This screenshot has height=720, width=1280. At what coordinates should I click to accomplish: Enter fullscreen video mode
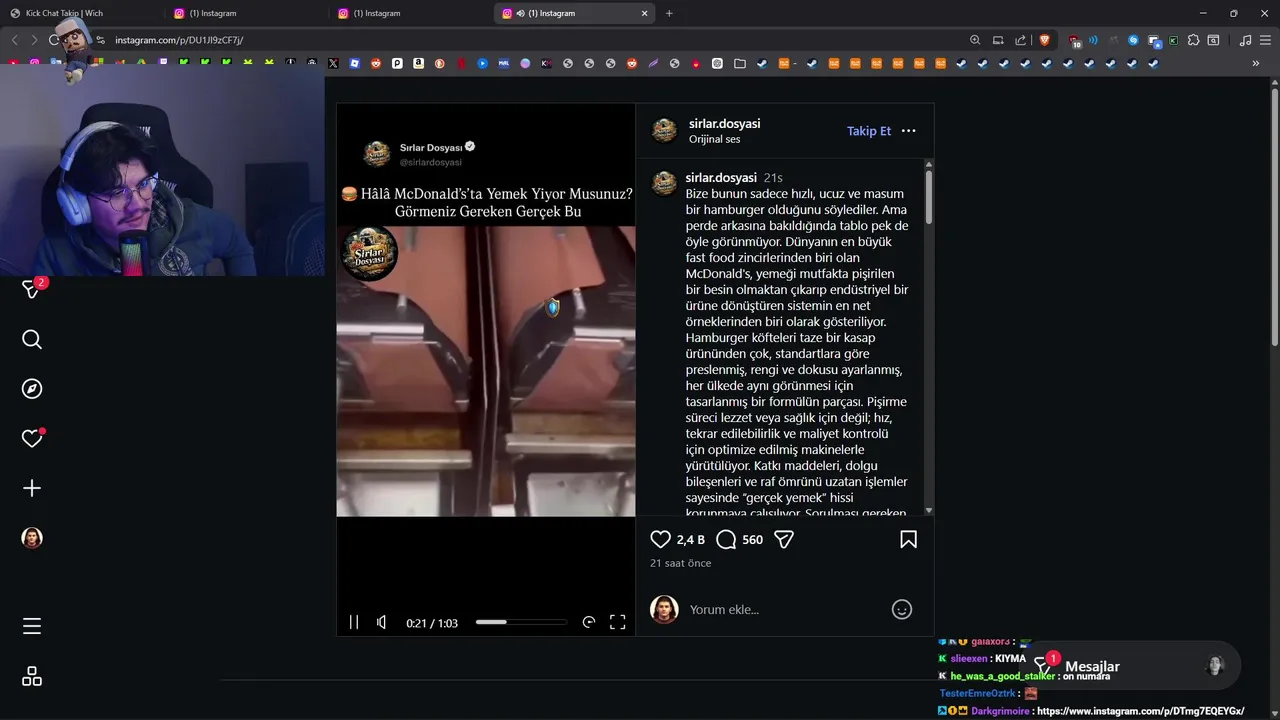point(618,622)
